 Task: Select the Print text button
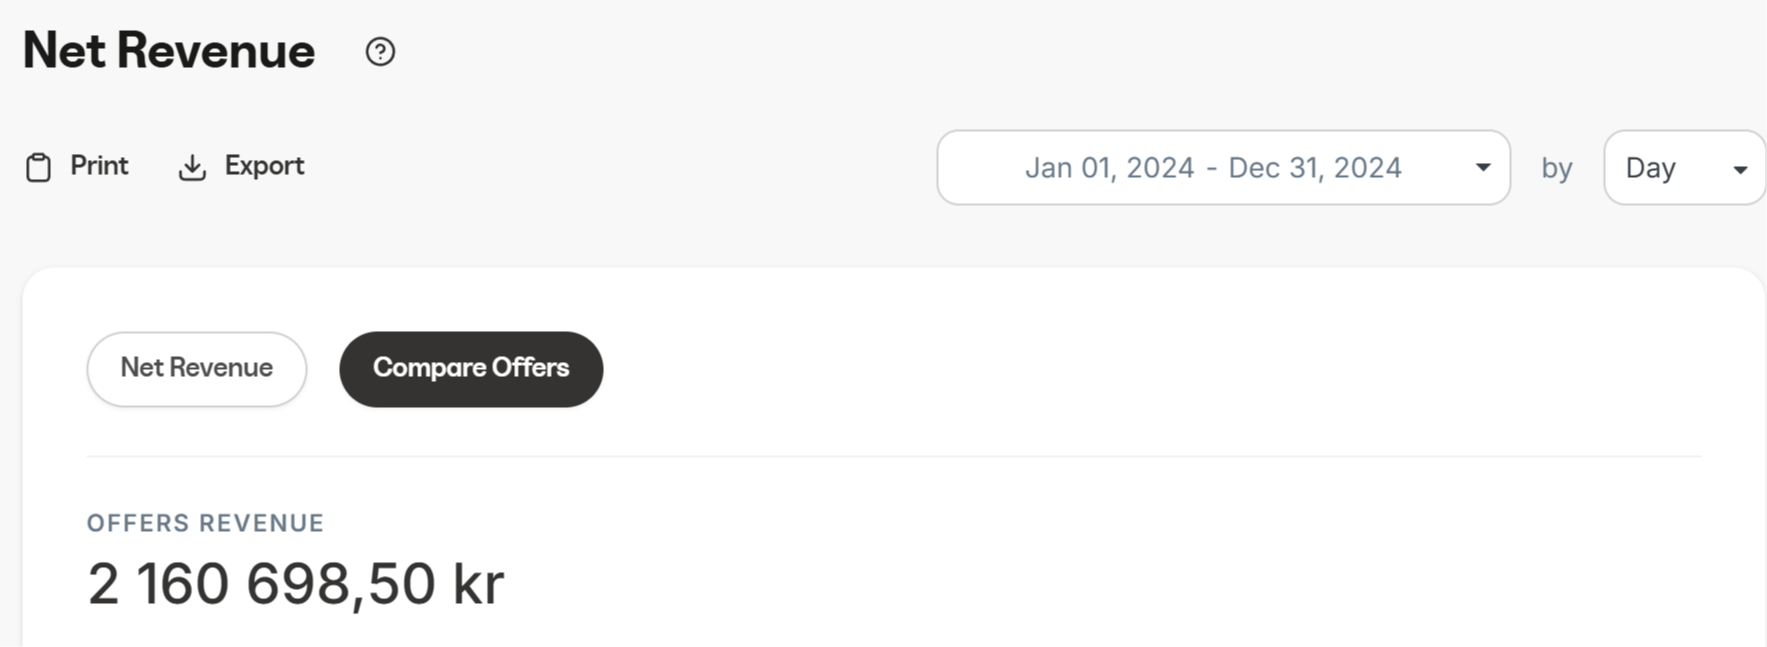(x=99, y=166)
